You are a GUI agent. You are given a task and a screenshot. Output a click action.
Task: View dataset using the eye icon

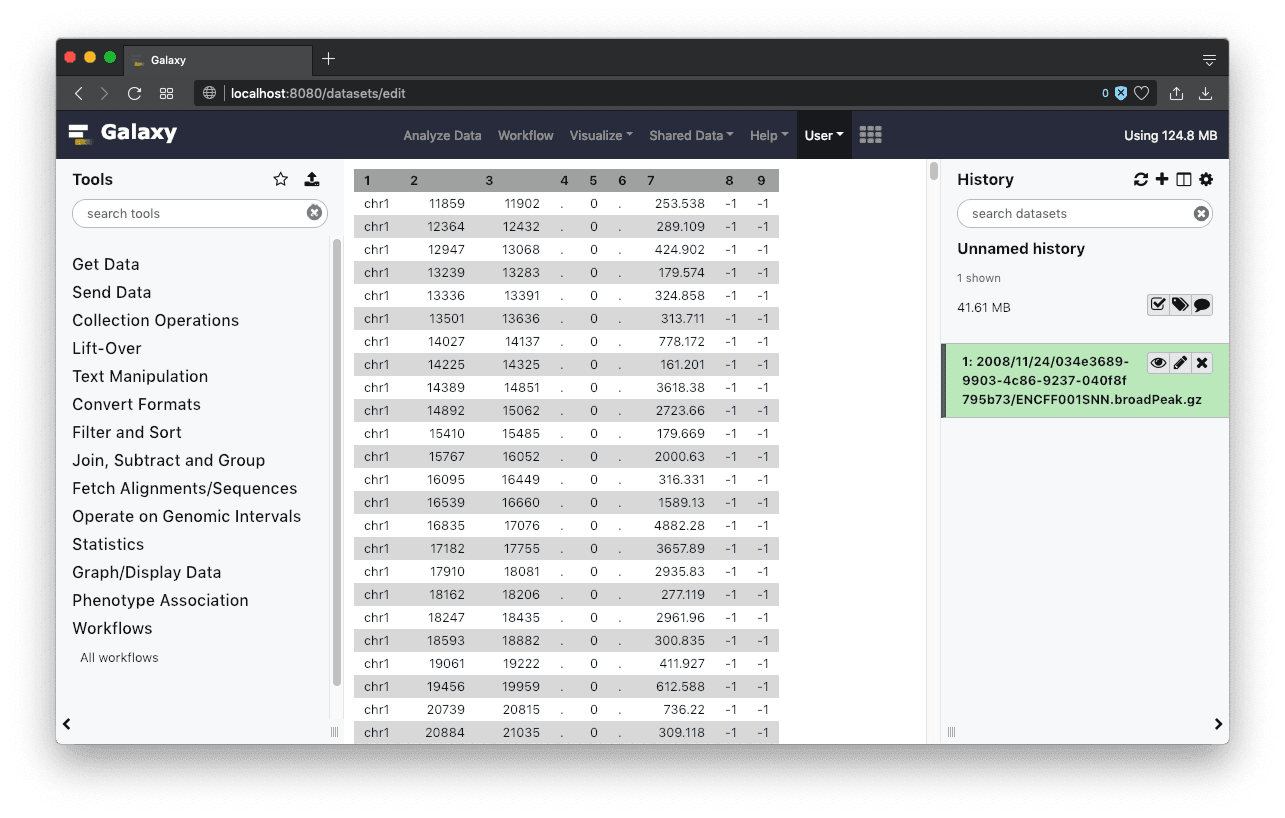(1158, 363)
